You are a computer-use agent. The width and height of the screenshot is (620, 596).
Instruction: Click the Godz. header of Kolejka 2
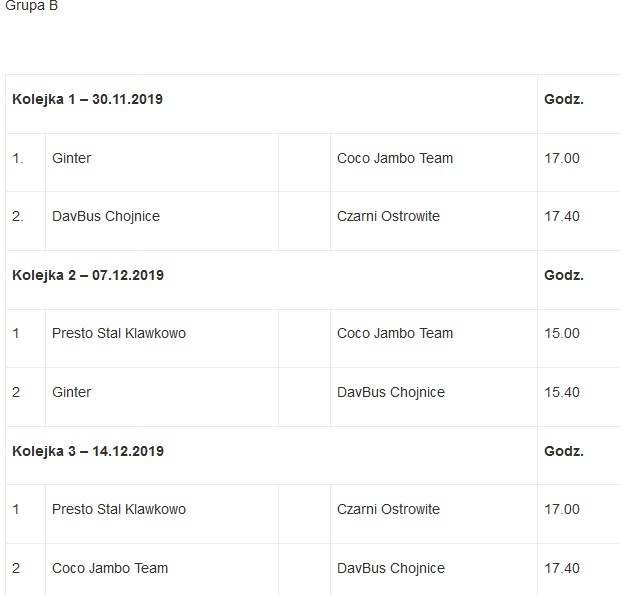[564, 275]
